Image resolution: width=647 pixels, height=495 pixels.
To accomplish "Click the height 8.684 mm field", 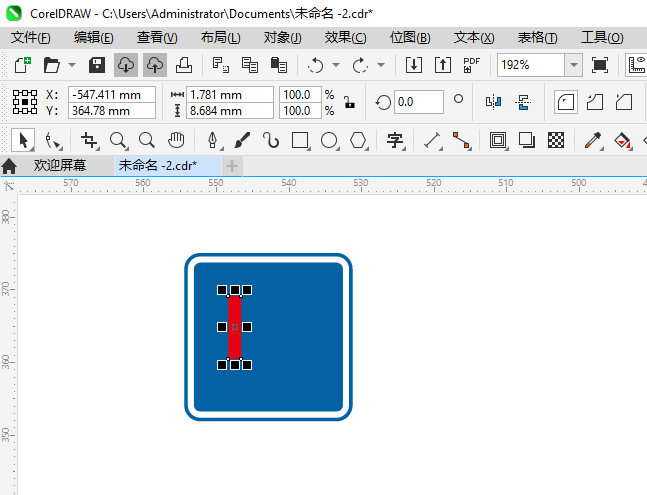I will tap(230, 111).
